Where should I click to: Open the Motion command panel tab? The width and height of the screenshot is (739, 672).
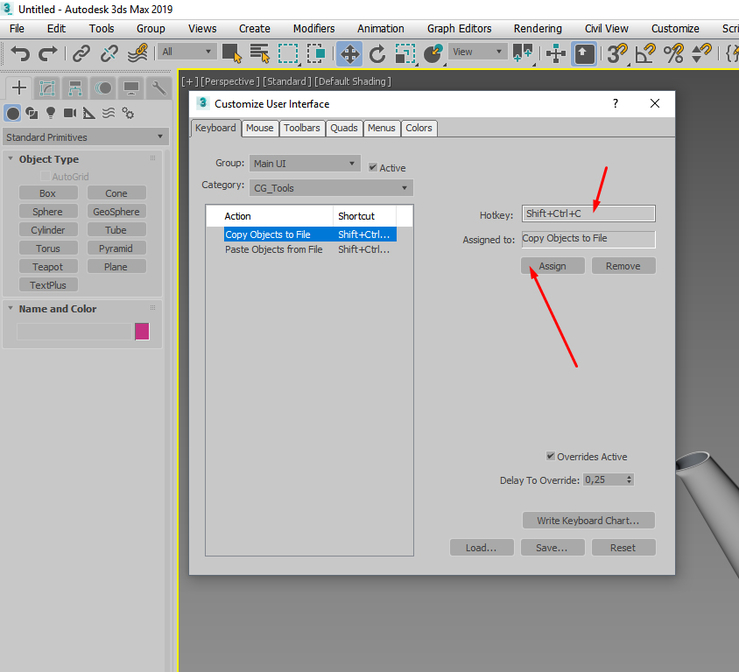[x=103, y=88]
